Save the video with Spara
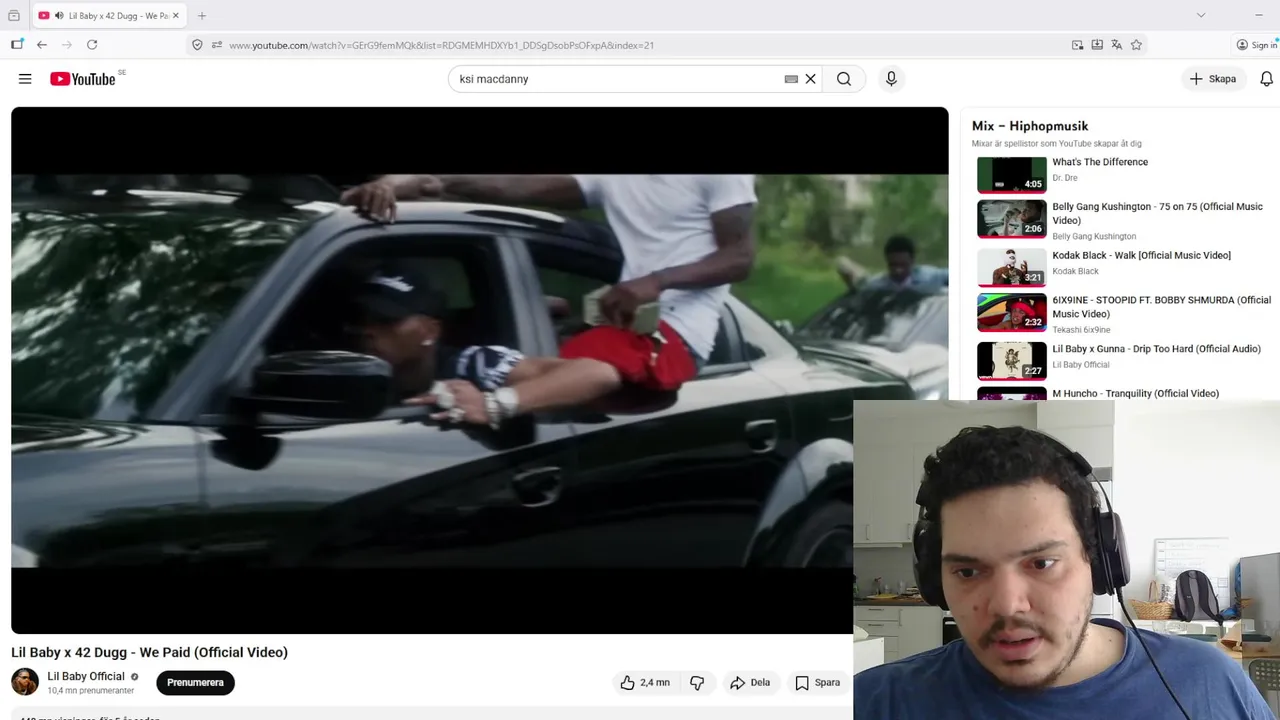This screenshot has height=720, width=1280. tap(818, 682)
